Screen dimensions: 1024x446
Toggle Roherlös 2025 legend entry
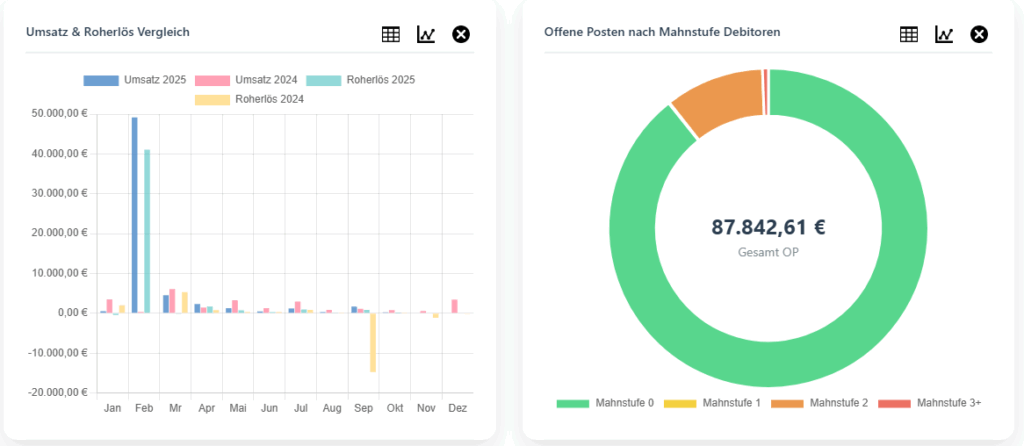click(x=360, y=80)
